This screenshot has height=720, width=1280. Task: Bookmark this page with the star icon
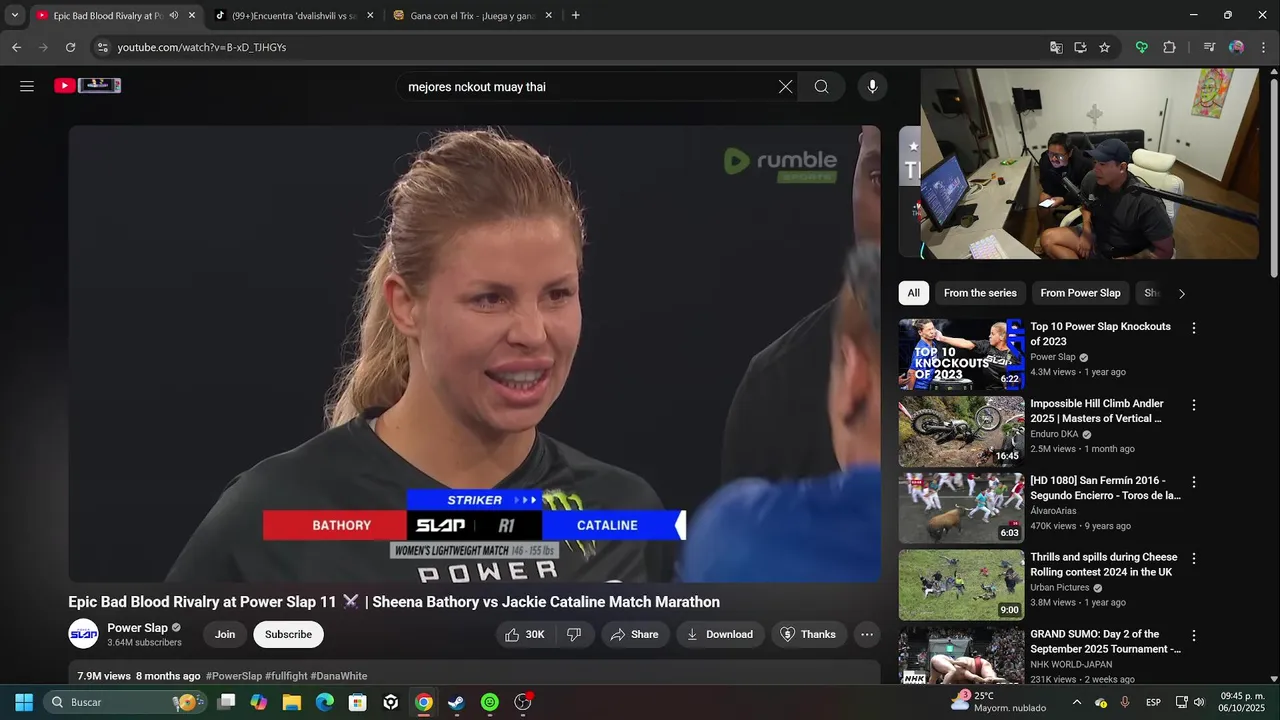(1104, 47)
